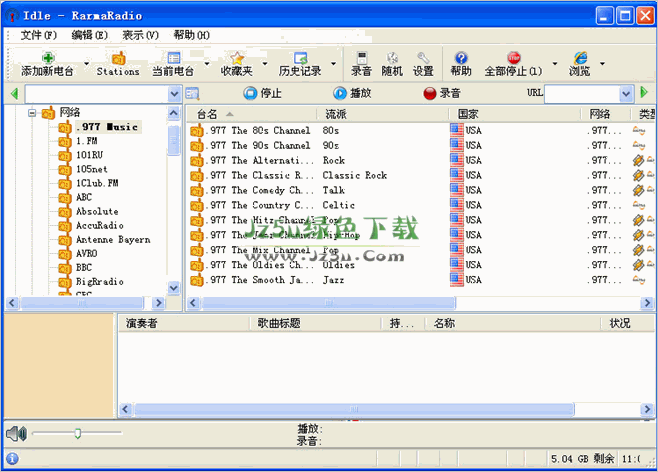This screenshot has width=658, height=472.
Task: Open Favorites (收藏夹) star icon
Action: (x=237, y=57)
